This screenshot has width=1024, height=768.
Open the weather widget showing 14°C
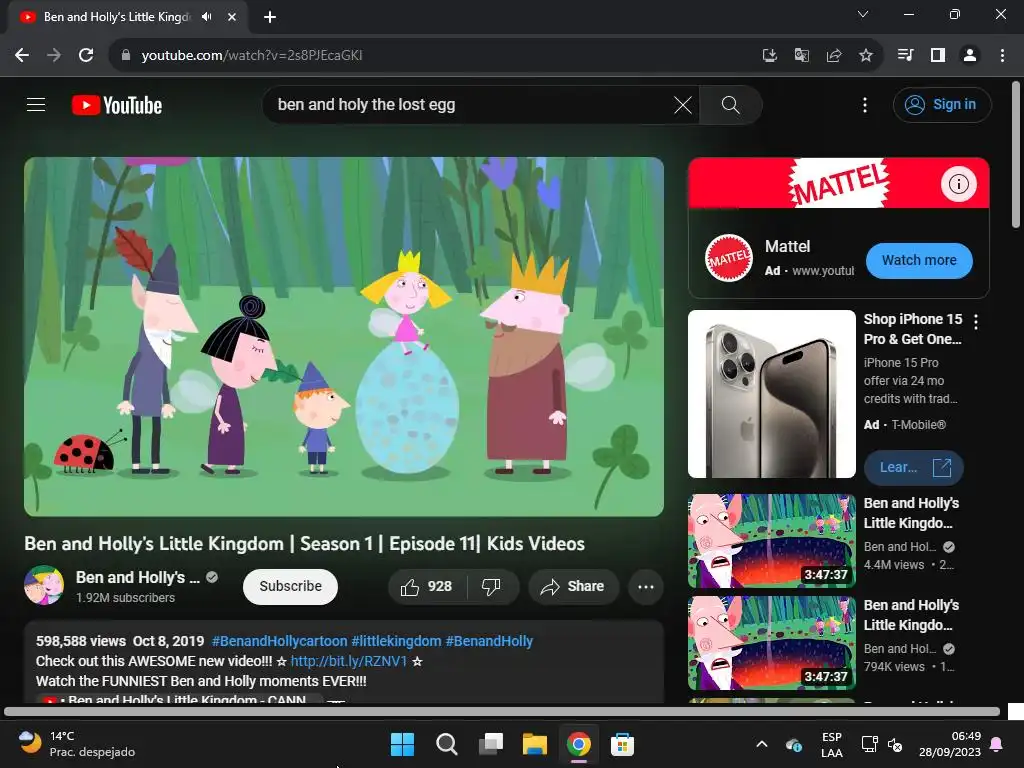[76, 744]
